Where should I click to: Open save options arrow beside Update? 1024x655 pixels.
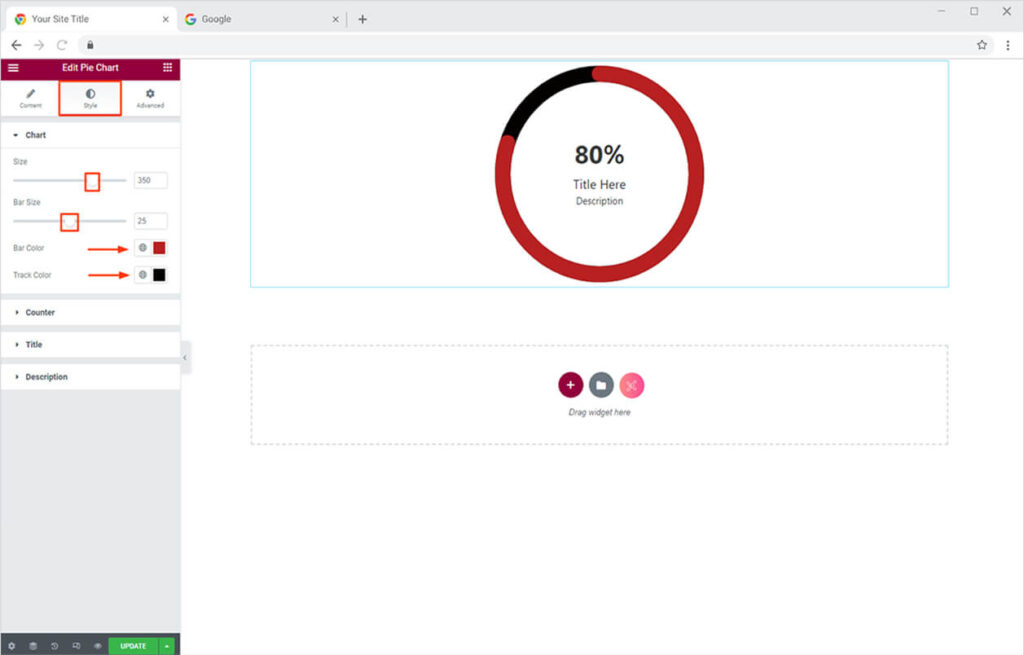(x=167, y=646)
